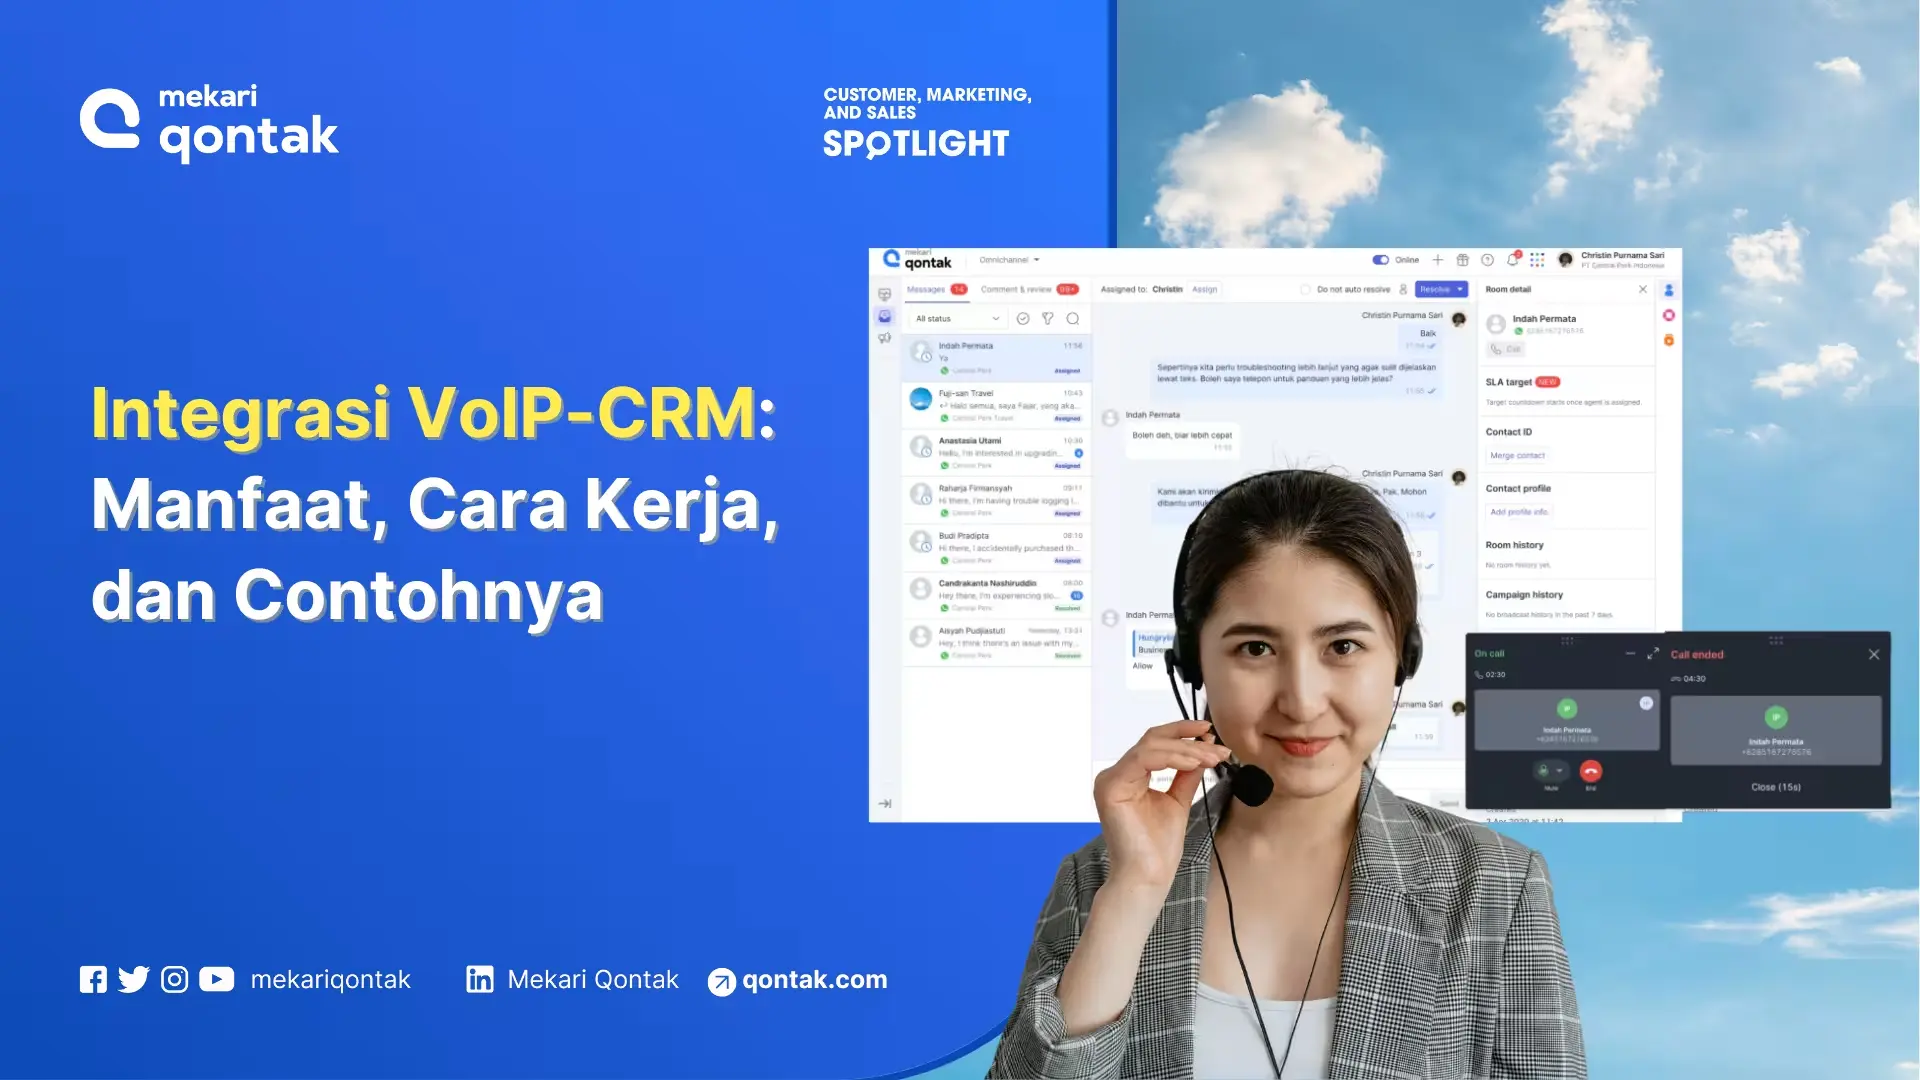Screen dimensions: 1920x1080
Task: Click the Merge contact link in Room detail
Action: (x=1517, y=456)
